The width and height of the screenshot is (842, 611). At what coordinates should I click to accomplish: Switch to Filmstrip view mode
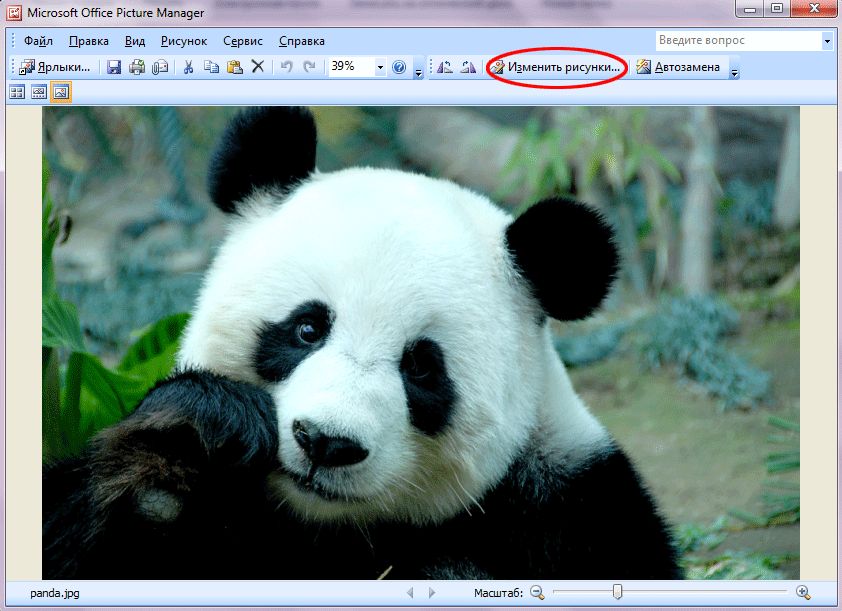39,92
